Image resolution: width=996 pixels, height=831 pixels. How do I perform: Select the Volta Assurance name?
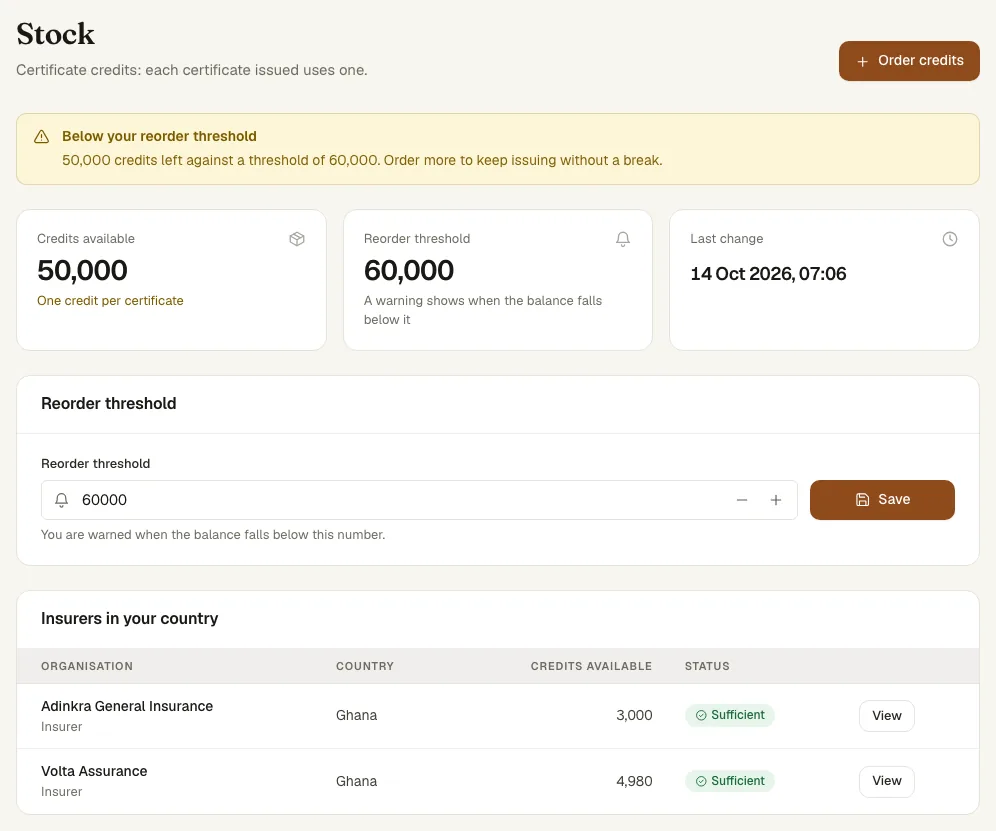[94, 771]
